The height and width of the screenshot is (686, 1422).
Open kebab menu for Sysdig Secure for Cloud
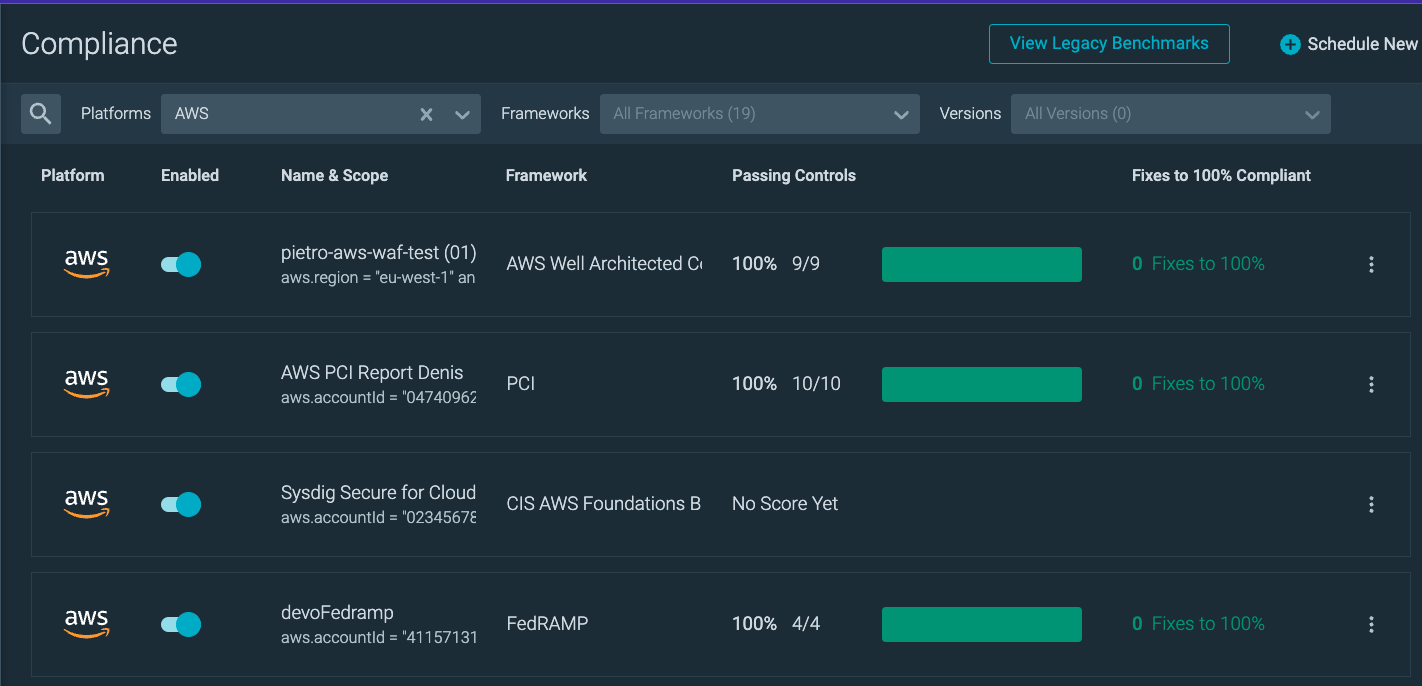pos(1371,504)
